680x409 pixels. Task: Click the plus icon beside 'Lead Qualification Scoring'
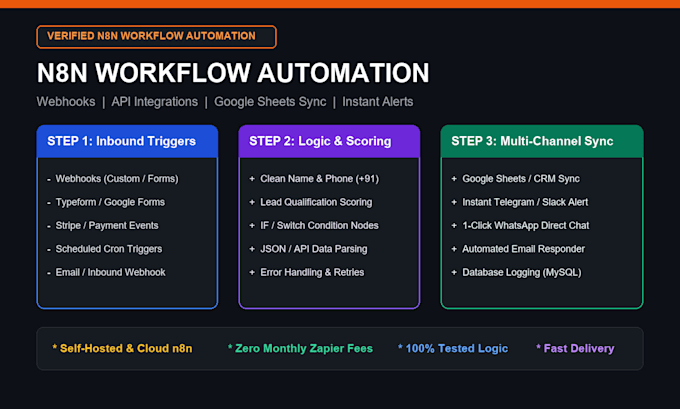pos(252,202)
